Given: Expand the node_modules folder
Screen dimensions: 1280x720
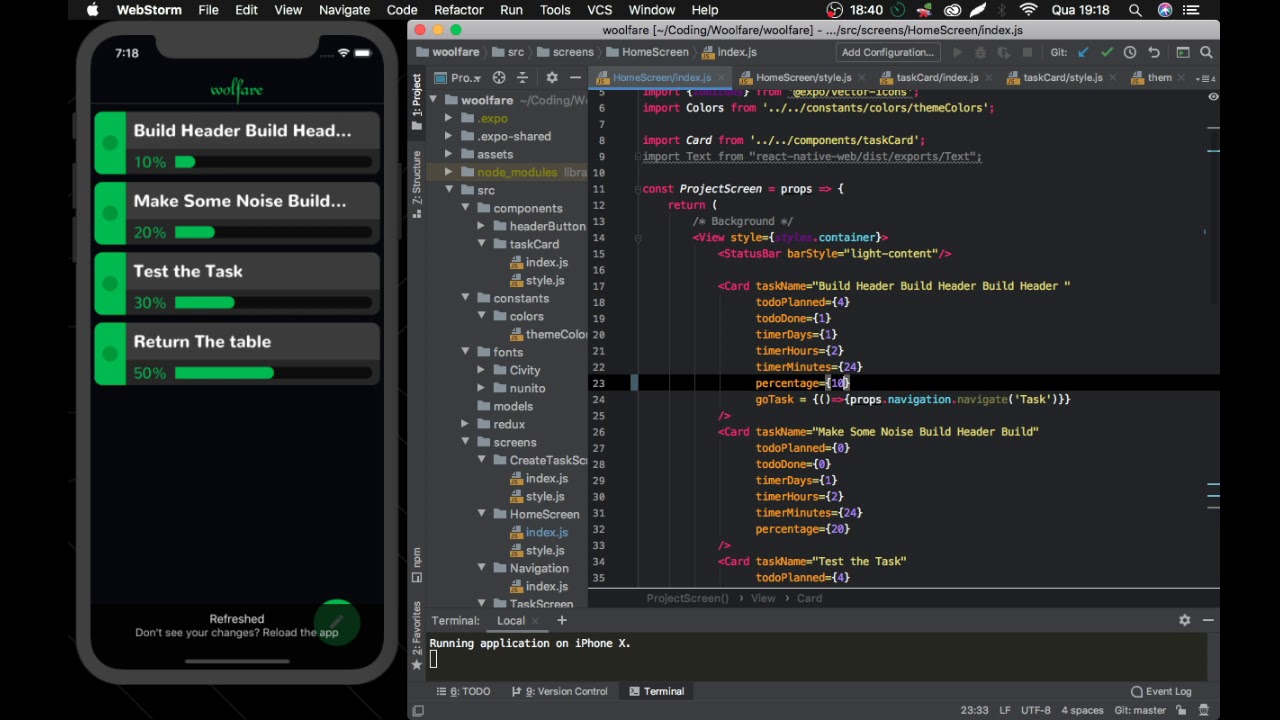Looking at the screenshot, I should (x=449, y=172).
